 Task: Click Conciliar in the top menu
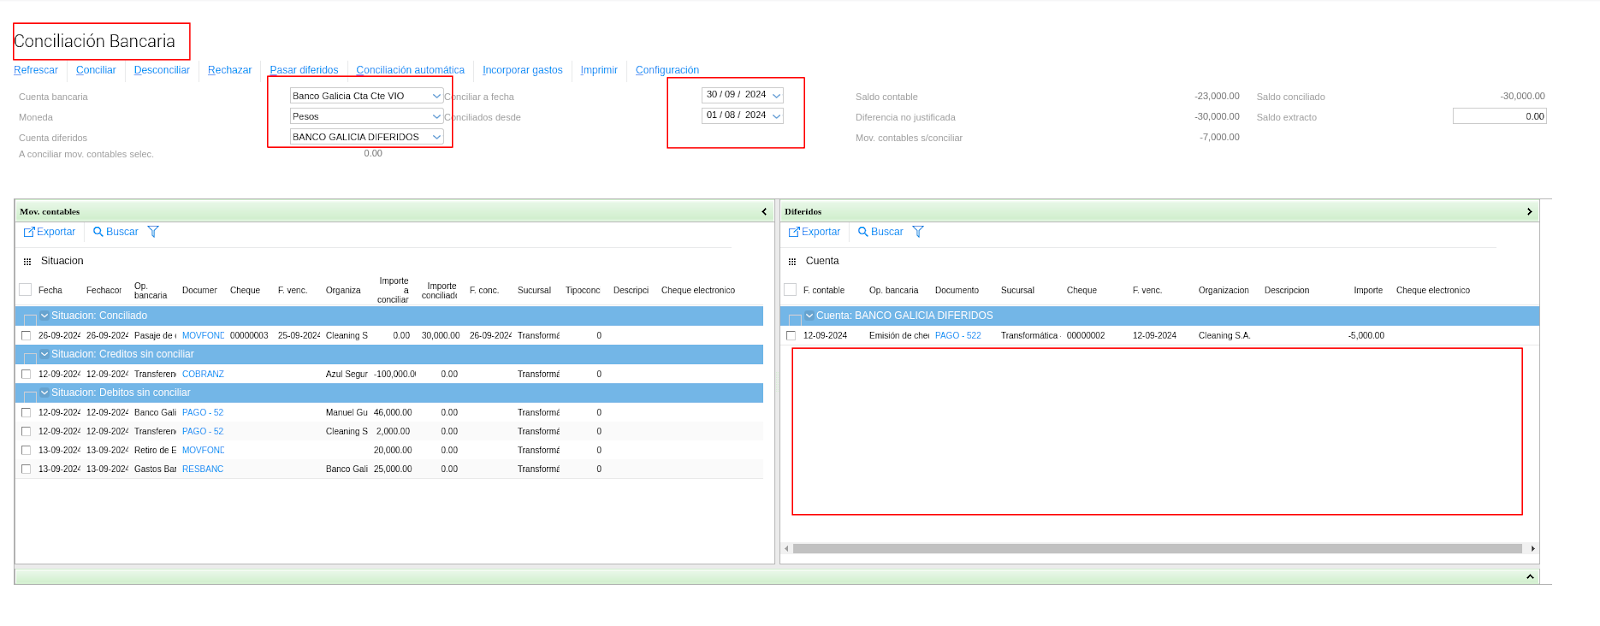coord(96,70)
